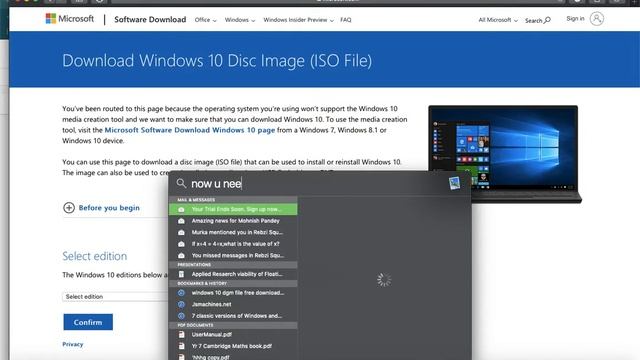Click mail icon beside 'Amazing news' result
This screenshot has width=640, height=360.
click(181, 221)
